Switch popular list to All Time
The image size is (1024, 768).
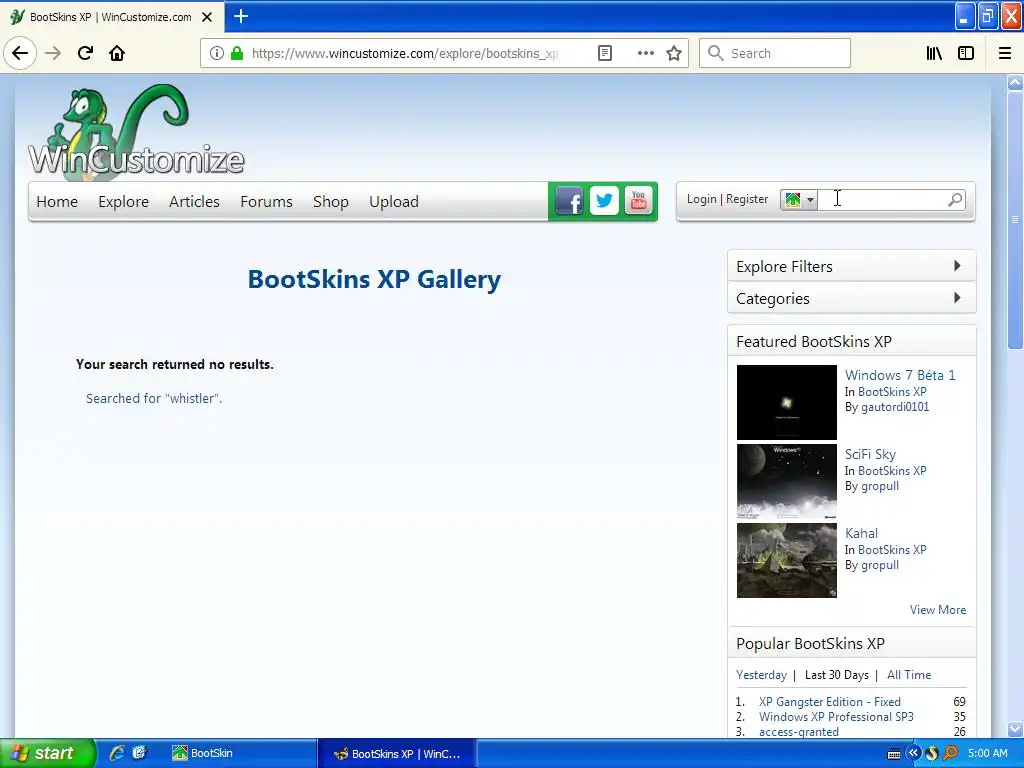(x=909, y=675)
